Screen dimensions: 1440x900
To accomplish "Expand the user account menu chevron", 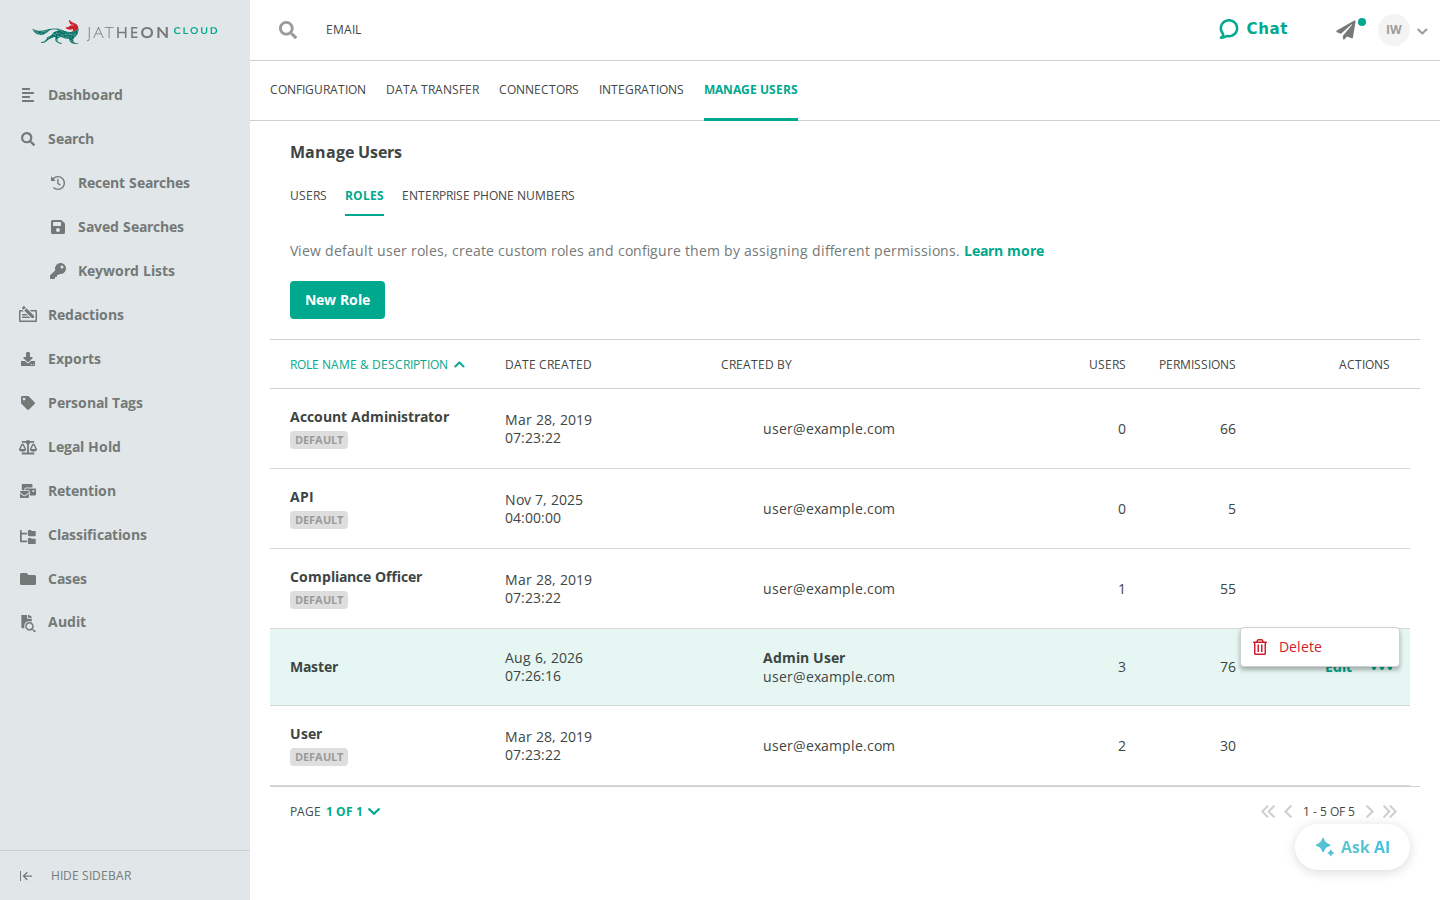I will click(1422, 31).
